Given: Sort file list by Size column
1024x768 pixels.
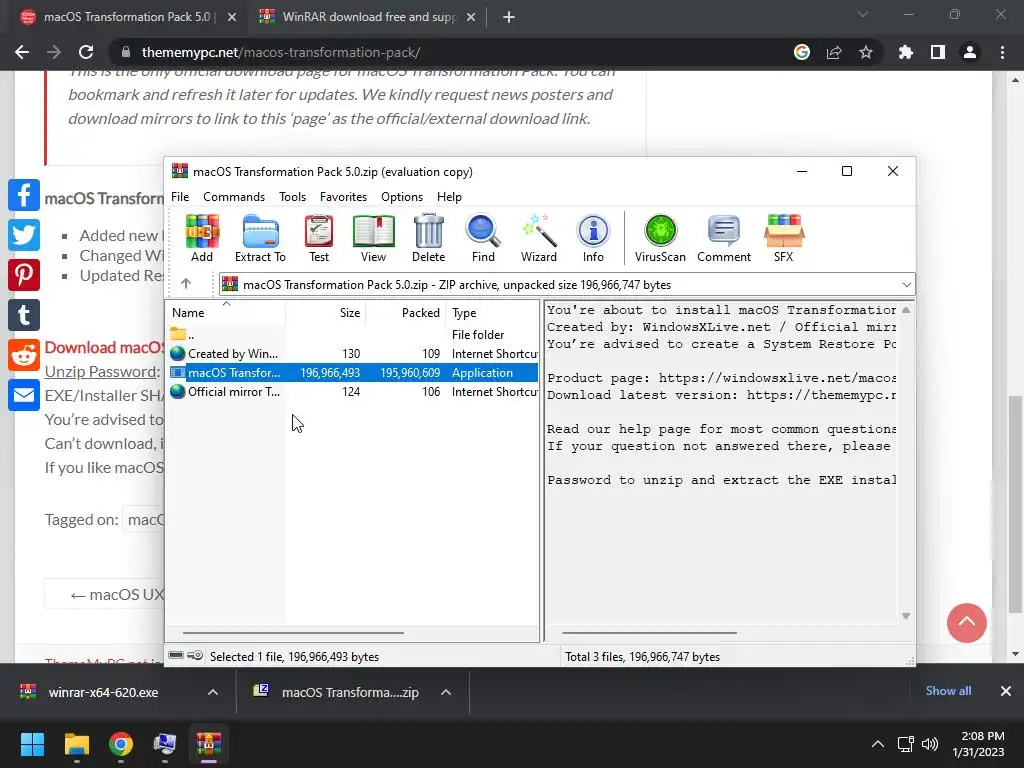Looking at the screenshot, I should (x=326, y=312).
